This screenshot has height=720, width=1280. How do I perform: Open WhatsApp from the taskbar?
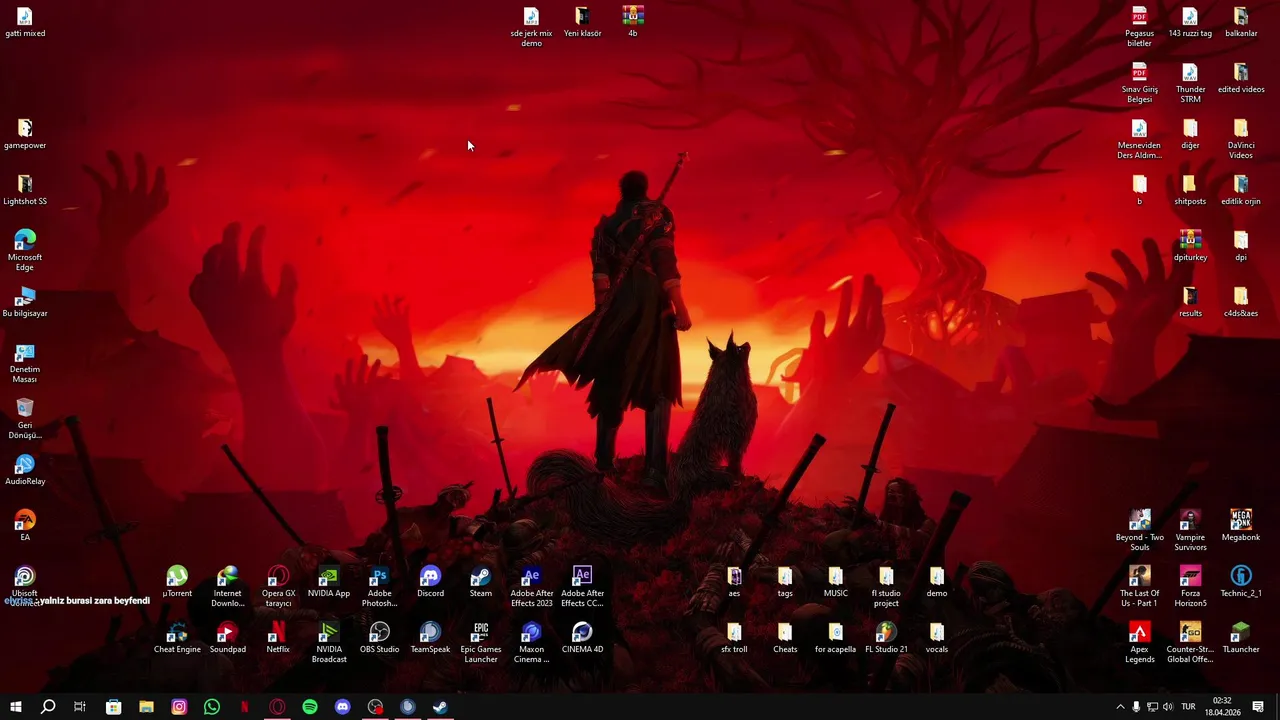tap(212, 707)
